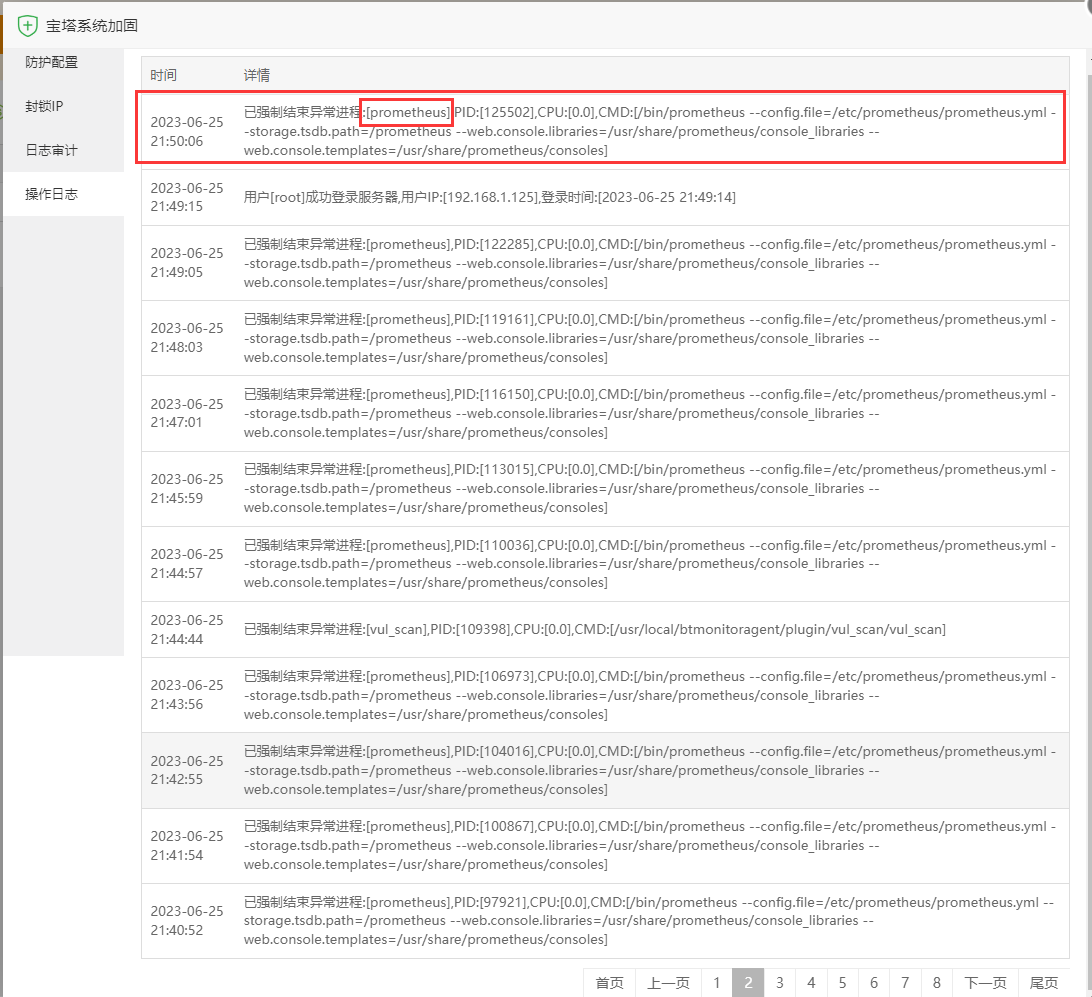Click current page 2 button
Screen dimensions: 1092x997
coord(747,983)
